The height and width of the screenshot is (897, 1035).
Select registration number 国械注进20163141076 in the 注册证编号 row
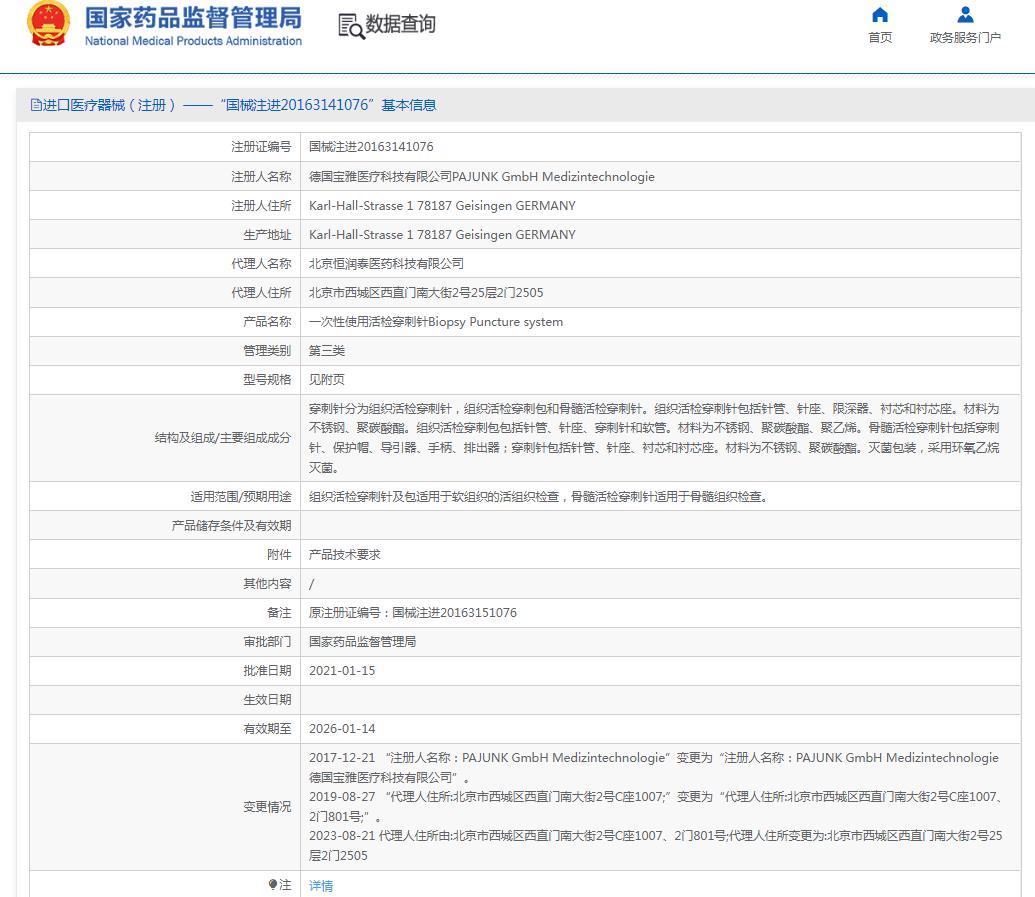point(371,147)
